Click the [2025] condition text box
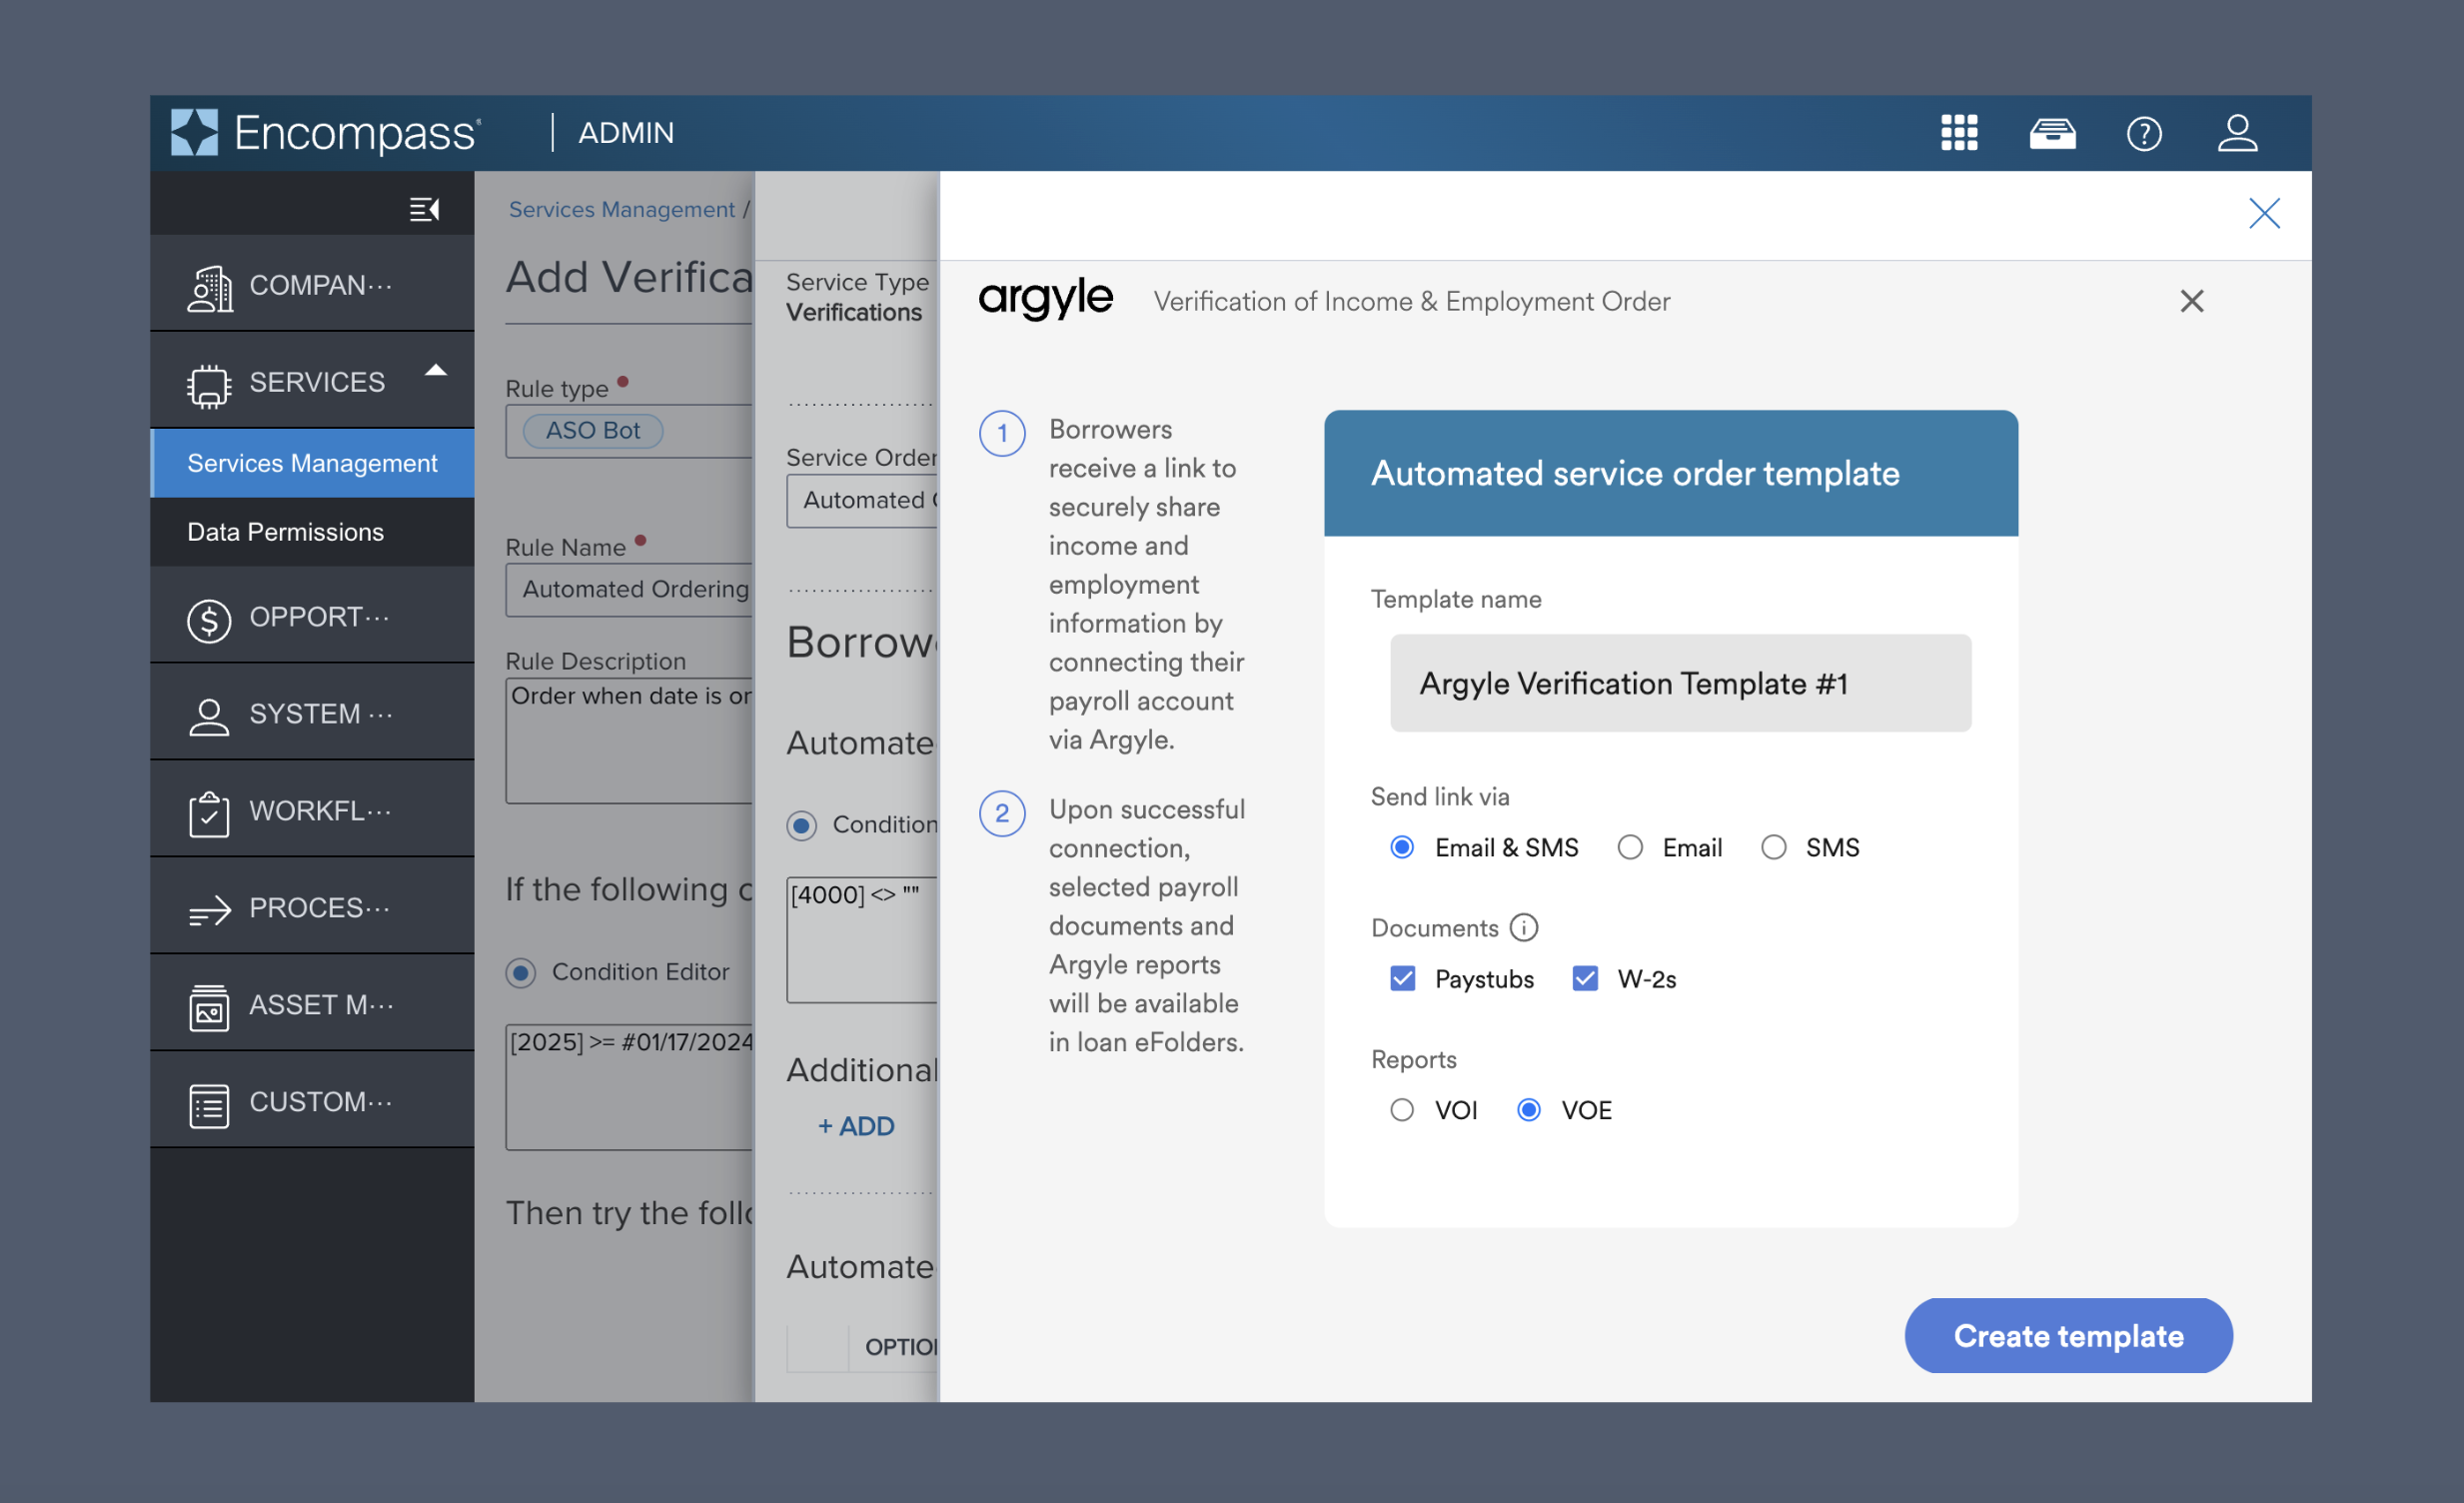Screen dimensions: 2464x1503 coord(629,1086)
